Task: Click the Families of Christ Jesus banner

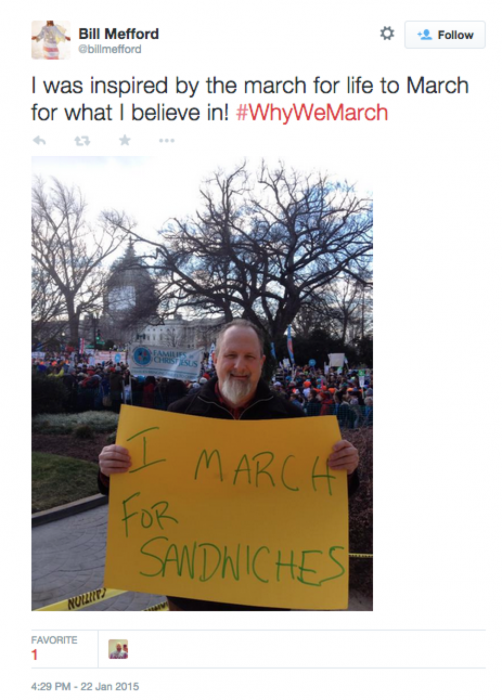Action: click(166, 360)
